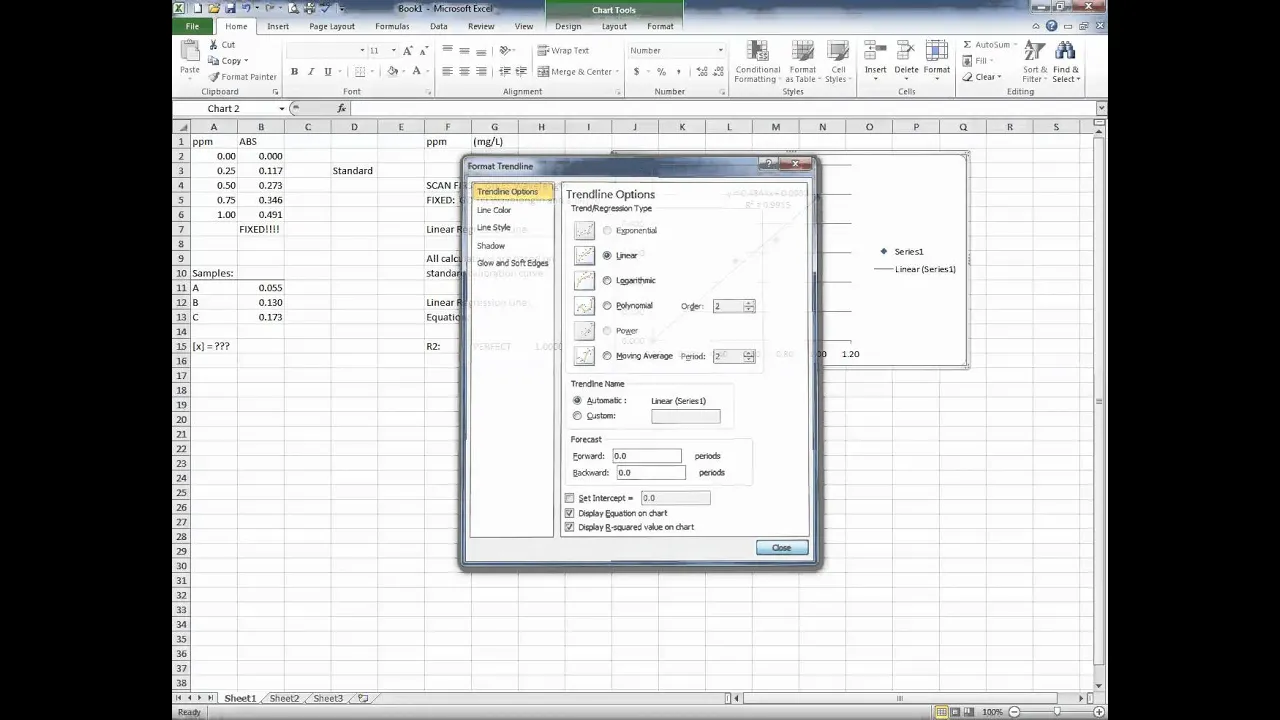The height and width of the screenshot is (720, 1280).
Task: Click the Cut scissors command
Action: coord(222,45)
